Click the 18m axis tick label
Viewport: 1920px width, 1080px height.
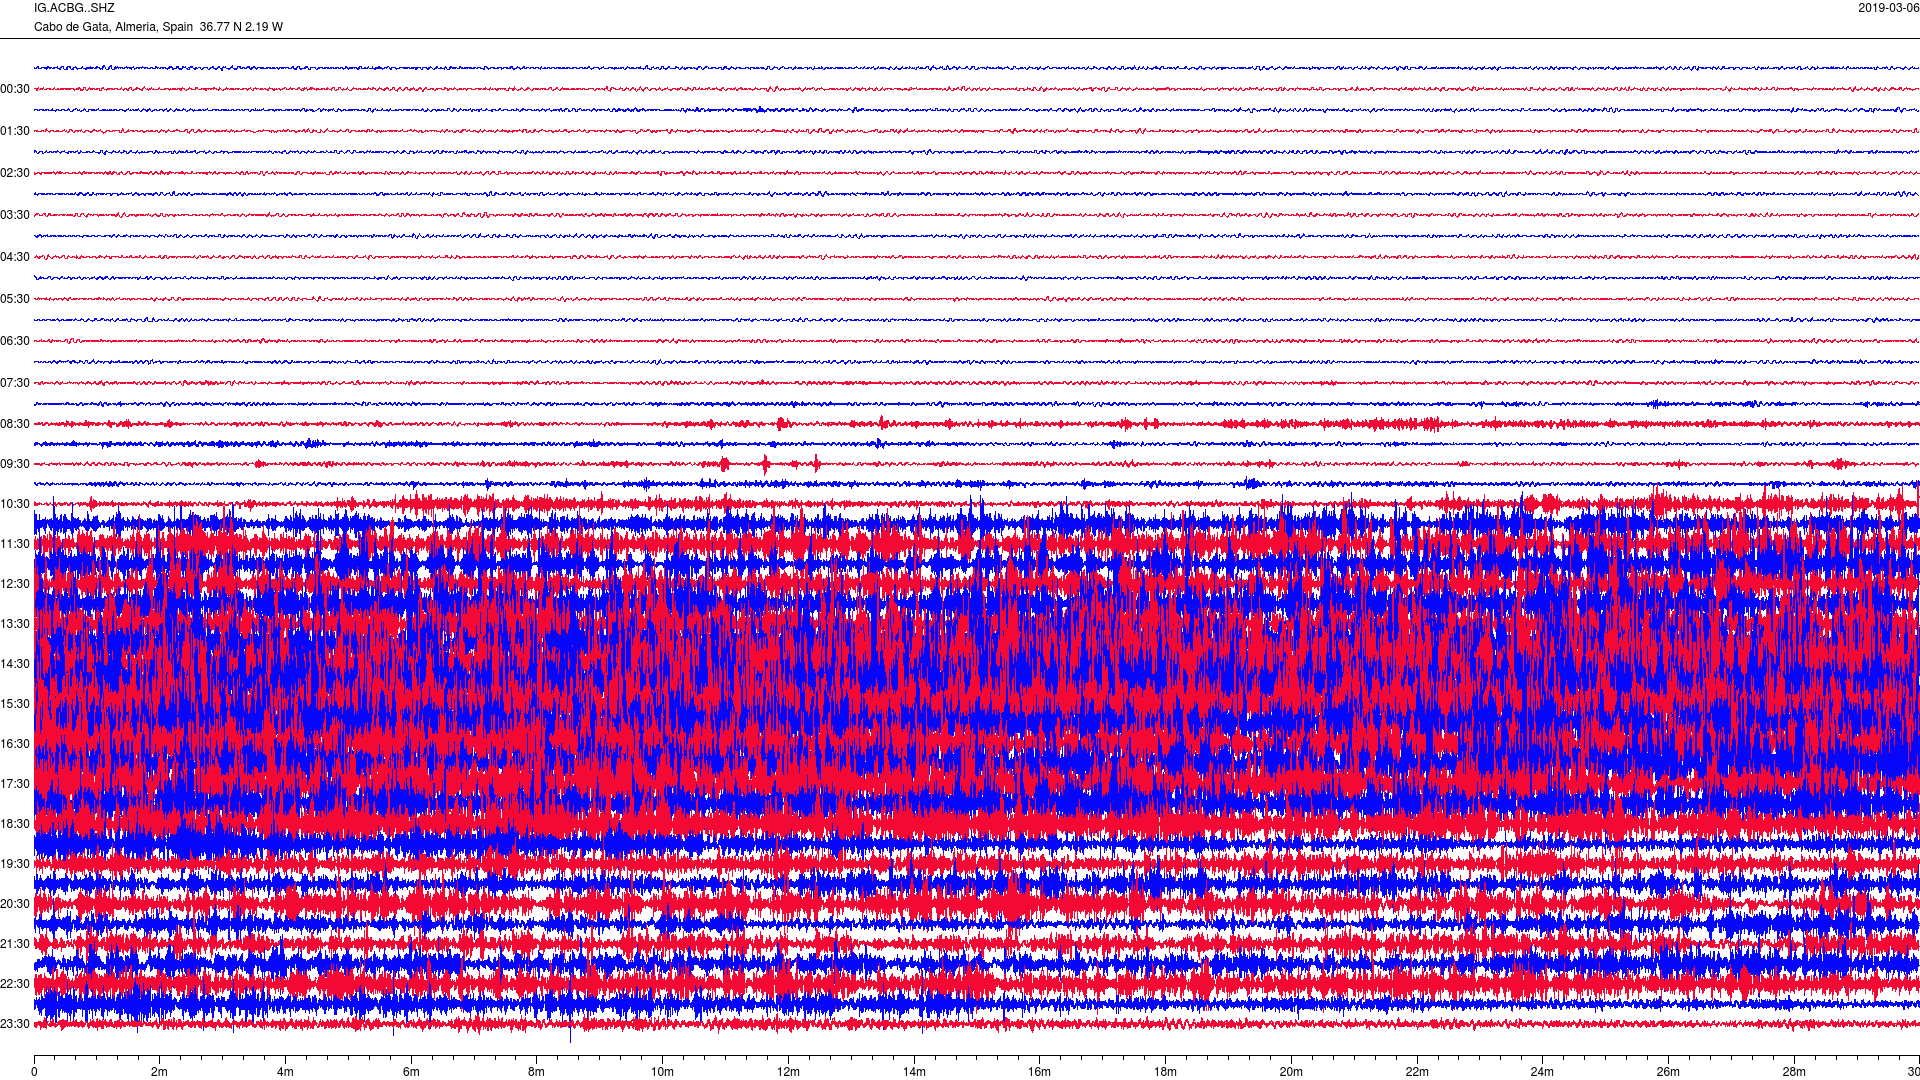click(x=1165, y=1072)
